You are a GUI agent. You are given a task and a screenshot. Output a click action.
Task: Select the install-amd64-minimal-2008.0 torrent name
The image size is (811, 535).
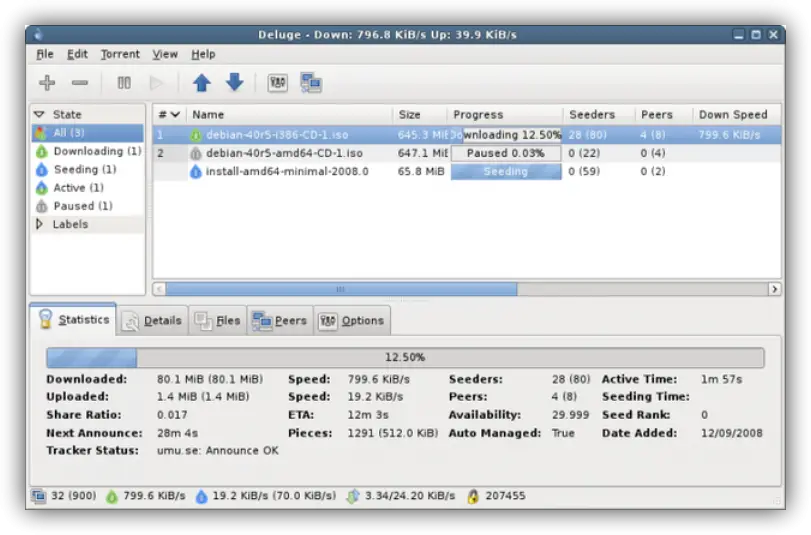[287, 171]
